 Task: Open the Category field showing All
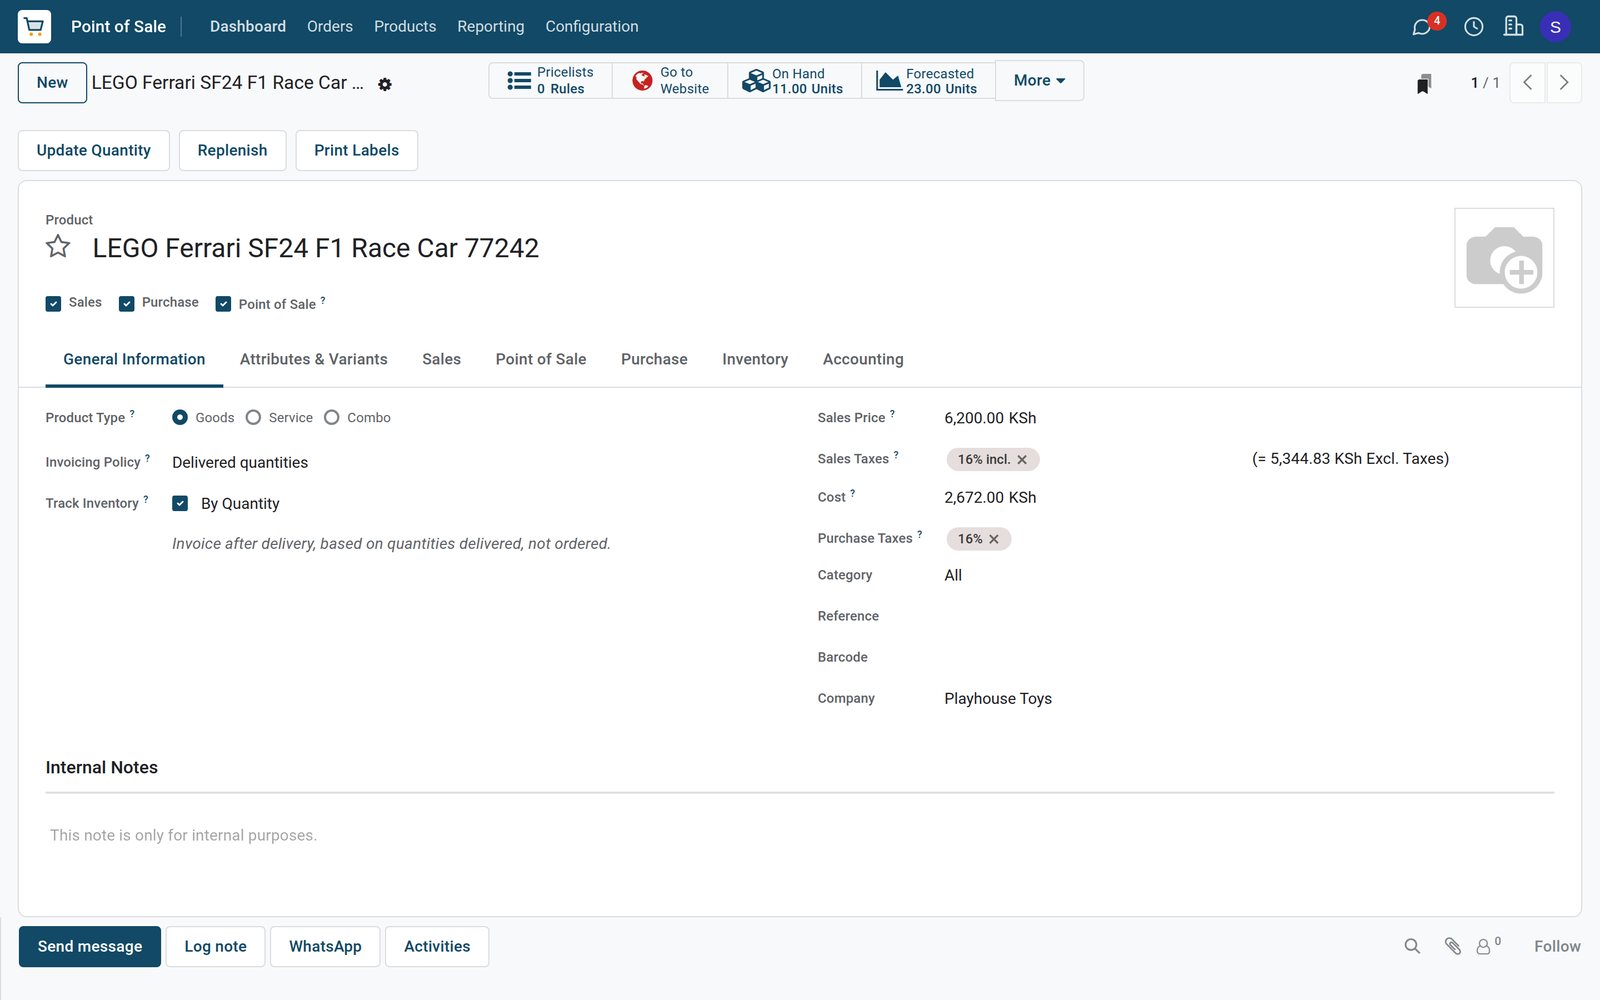(953, 575)
